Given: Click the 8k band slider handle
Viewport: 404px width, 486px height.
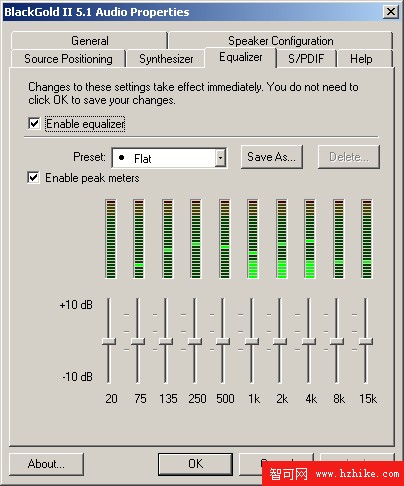Looking at the screenshot, I should [x=337, y=341].
